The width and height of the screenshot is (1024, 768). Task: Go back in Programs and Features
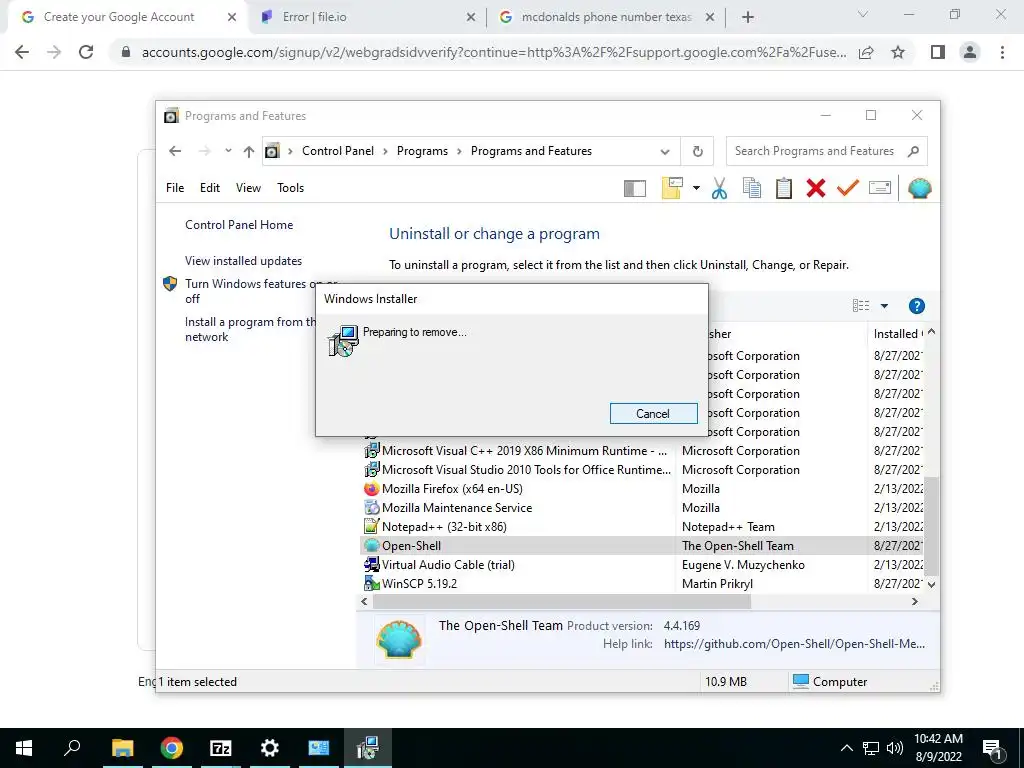175,152
